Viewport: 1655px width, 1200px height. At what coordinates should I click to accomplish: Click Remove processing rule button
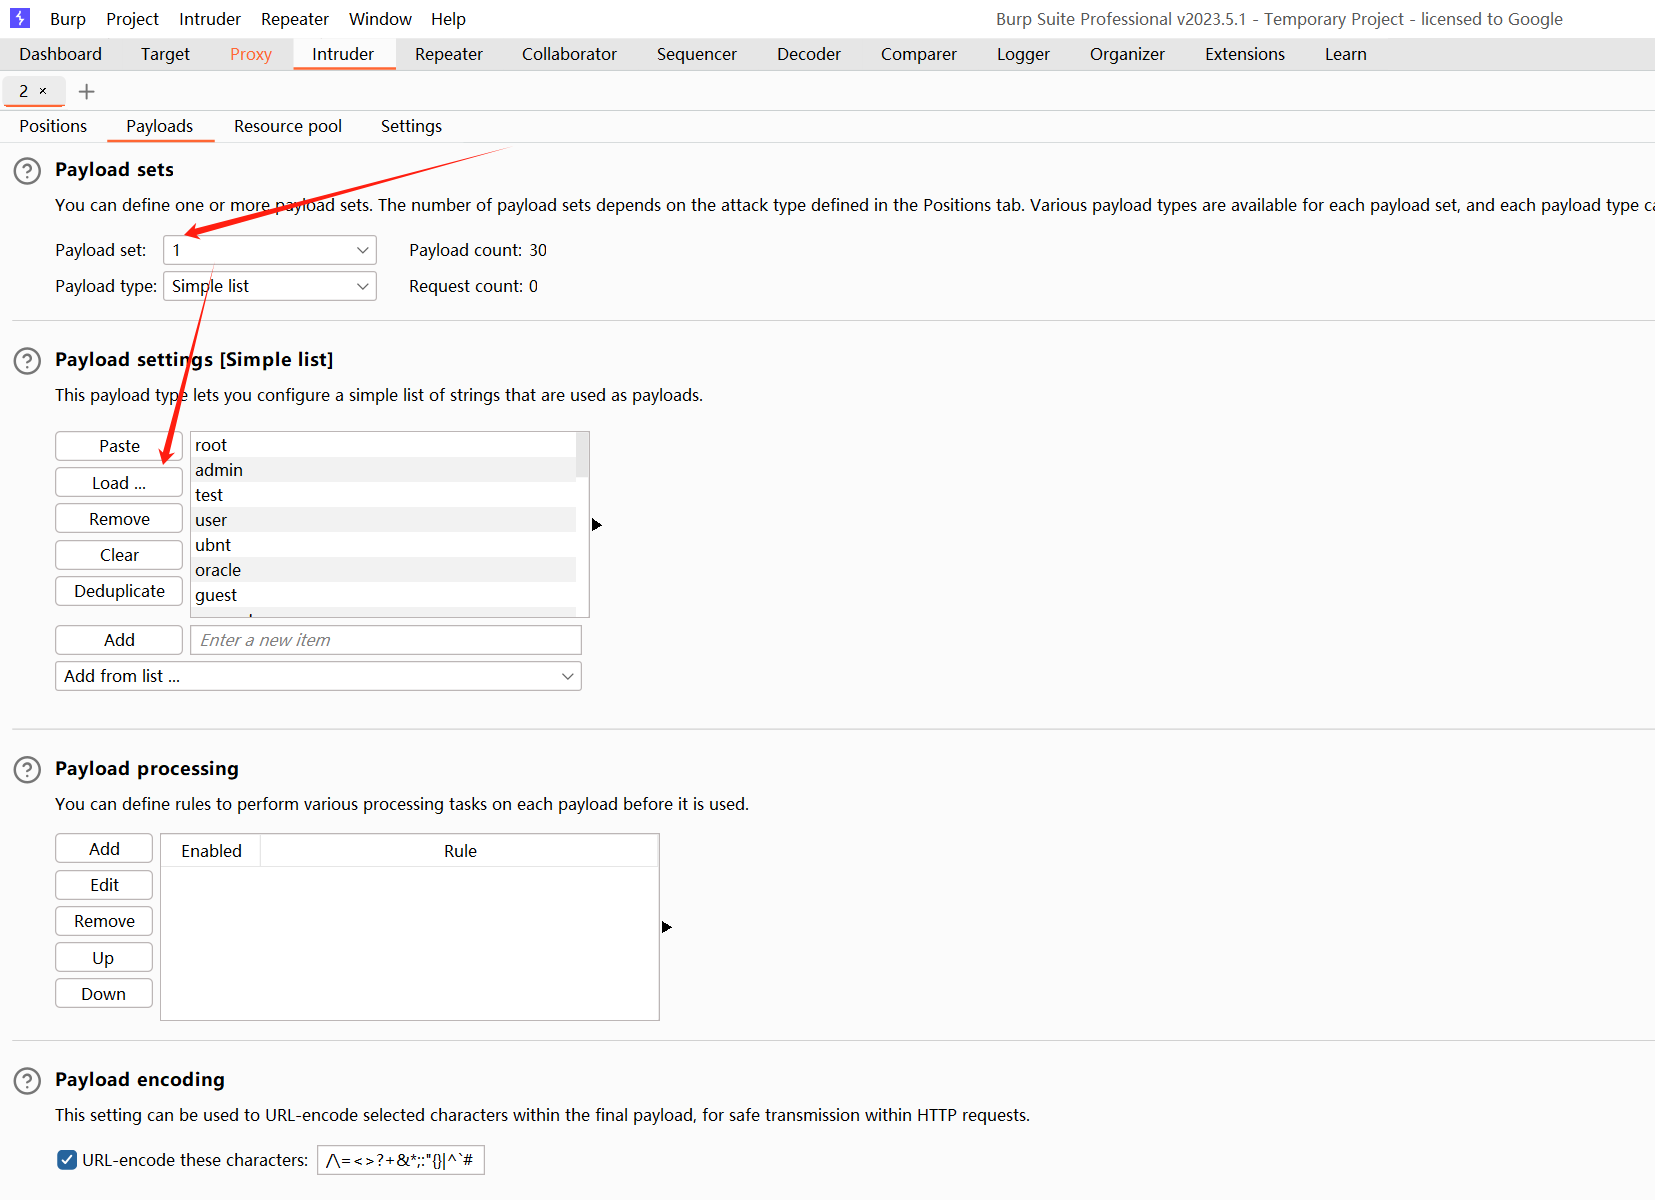point(104,921)
